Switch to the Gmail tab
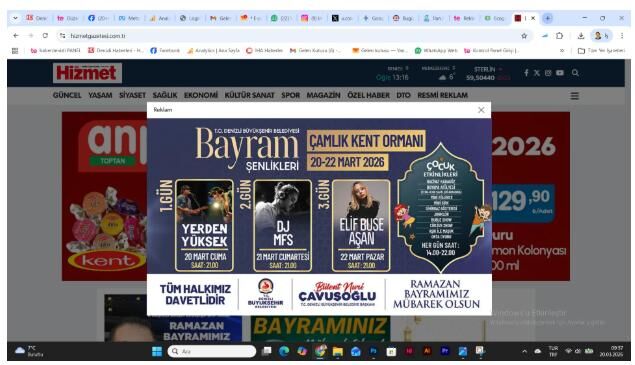 (220, 18)
